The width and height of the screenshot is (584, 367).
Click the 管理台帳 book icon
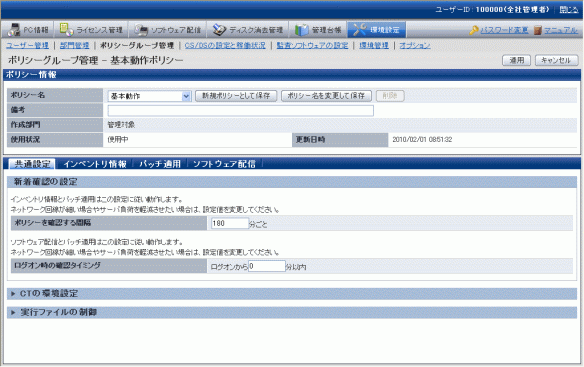301,30
